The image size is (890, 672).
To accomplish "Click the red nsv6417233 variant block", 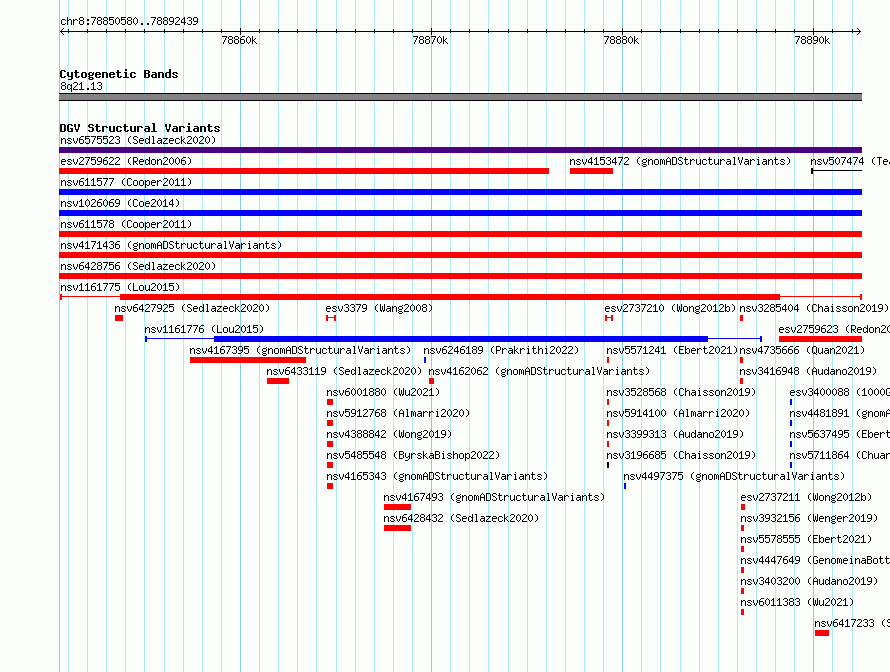I will (822, 633).
